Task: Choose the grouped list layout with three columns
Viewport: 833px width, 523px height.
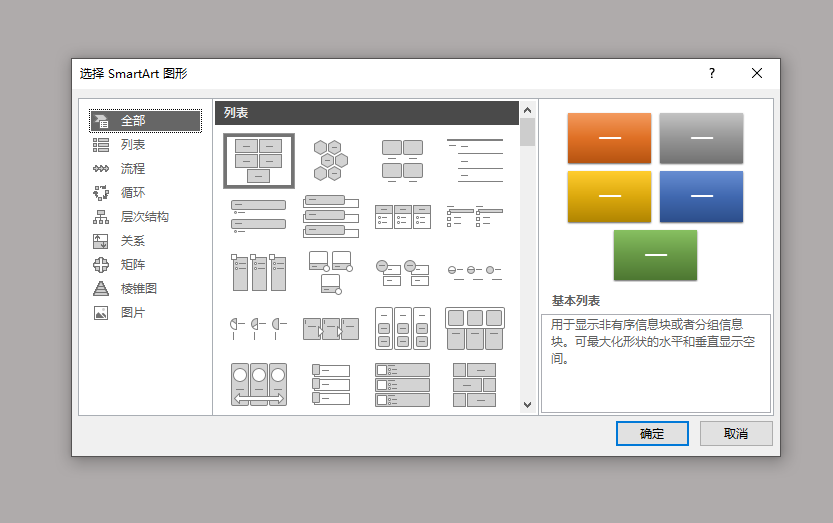Action: coord(403,328)
